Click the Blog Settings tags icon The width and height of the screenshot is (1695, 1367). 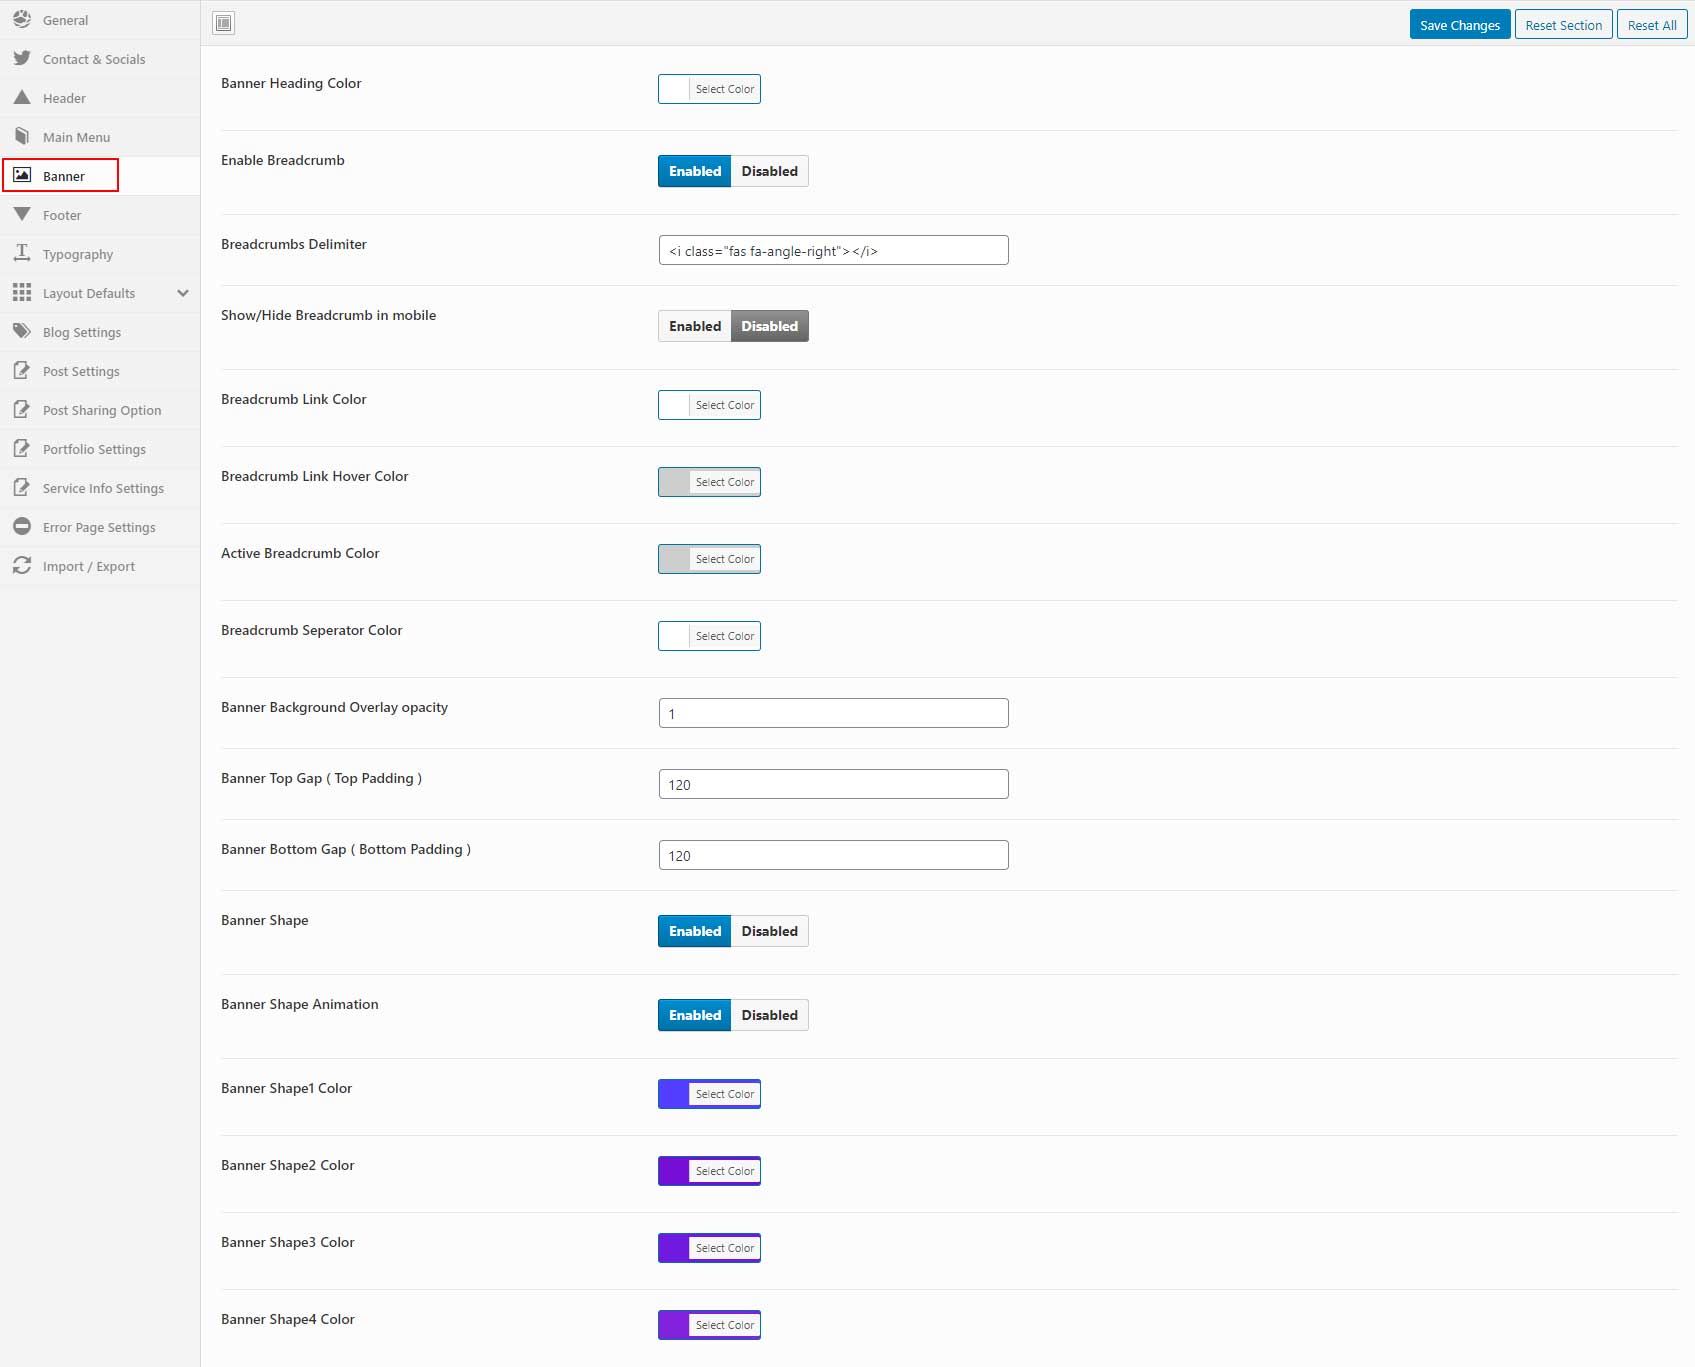click(22, 331)
